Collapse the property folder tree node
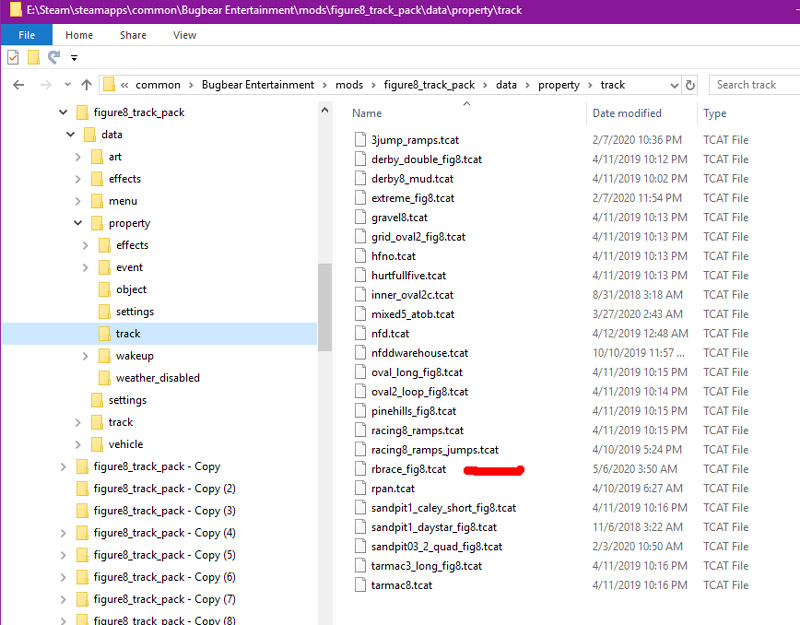This screenshot has width=800, height=625. 78,223
